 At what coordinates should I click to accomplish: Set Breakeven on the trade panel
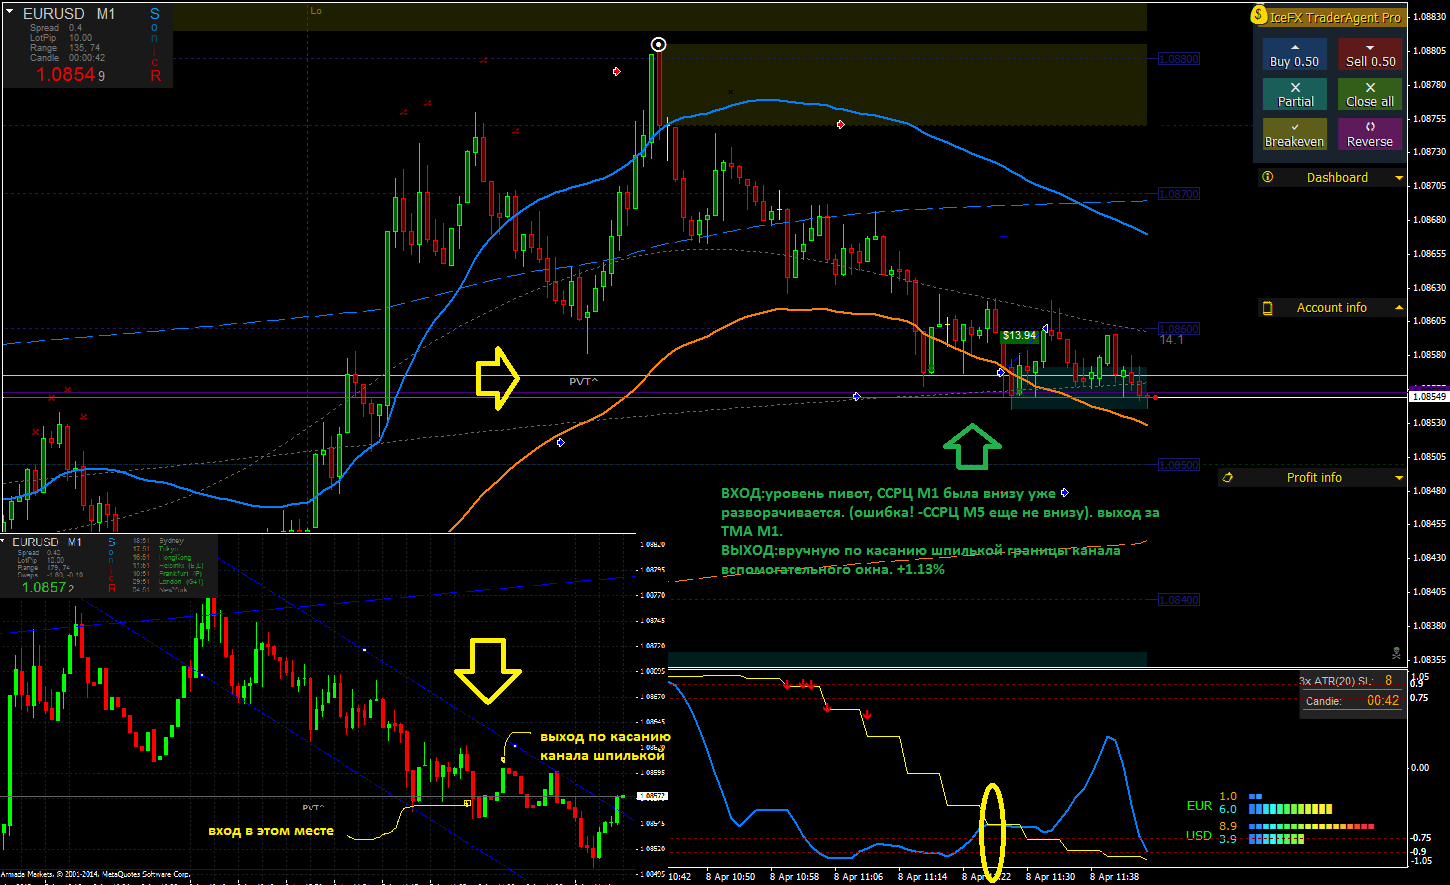pos(1295,134)
